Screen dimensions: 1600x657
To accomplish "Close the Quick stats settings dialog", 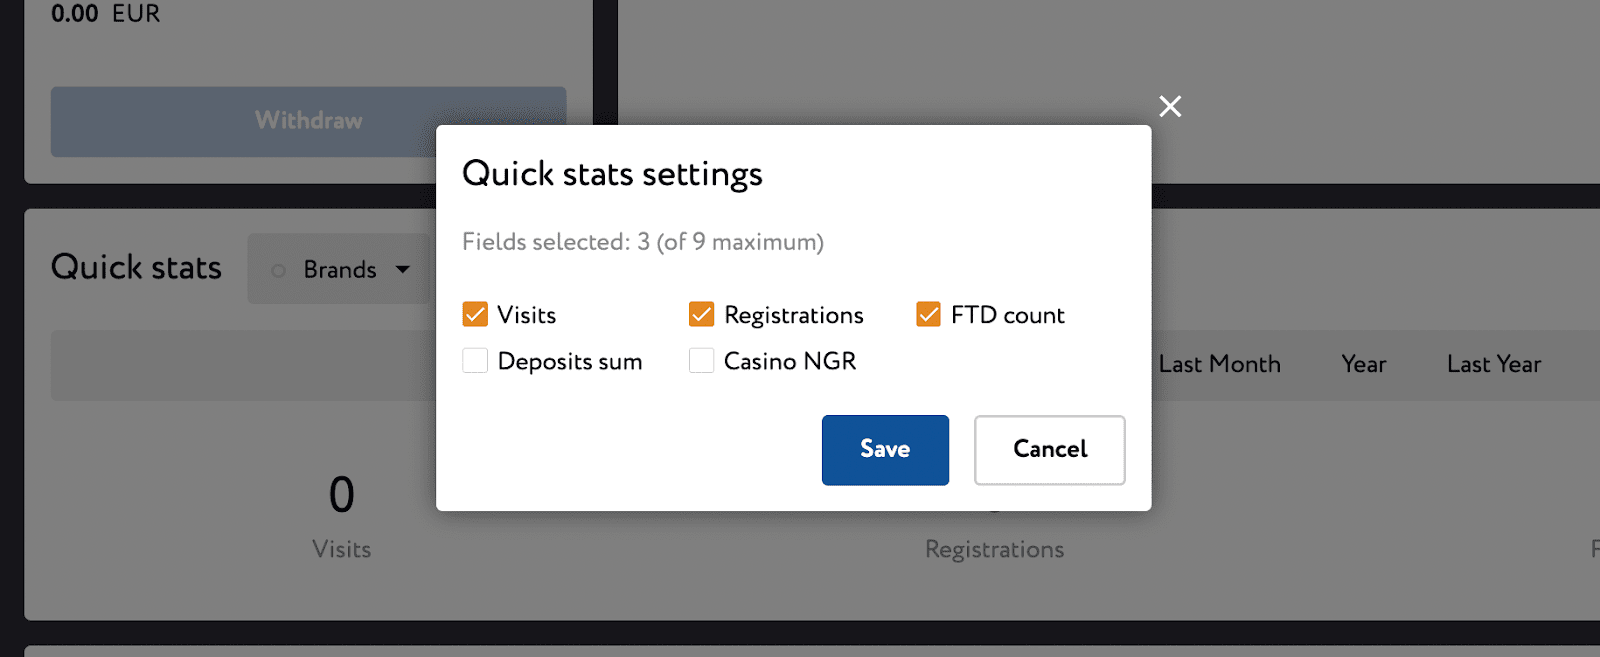I will 1170,107.
